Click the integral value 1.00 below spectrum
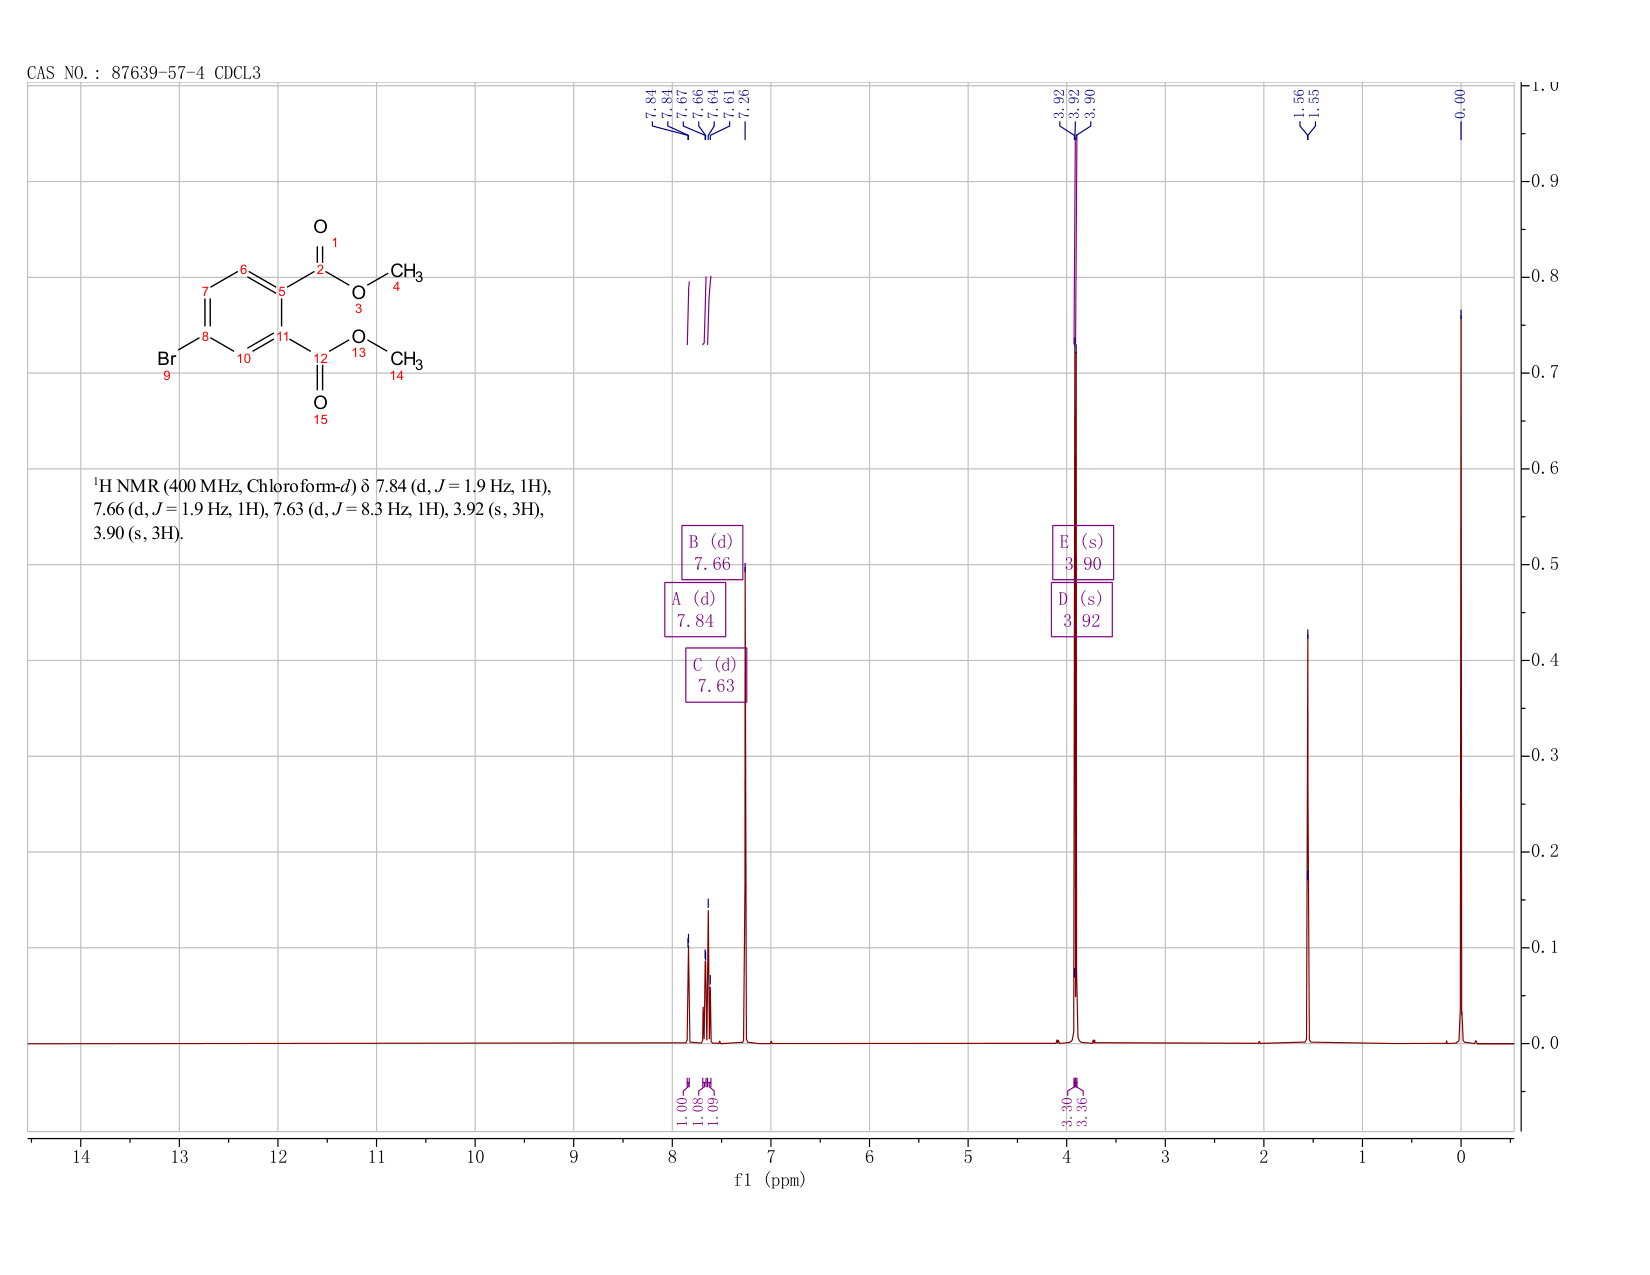This screenshot has height=1275, width=1650. pos(682,1110)
